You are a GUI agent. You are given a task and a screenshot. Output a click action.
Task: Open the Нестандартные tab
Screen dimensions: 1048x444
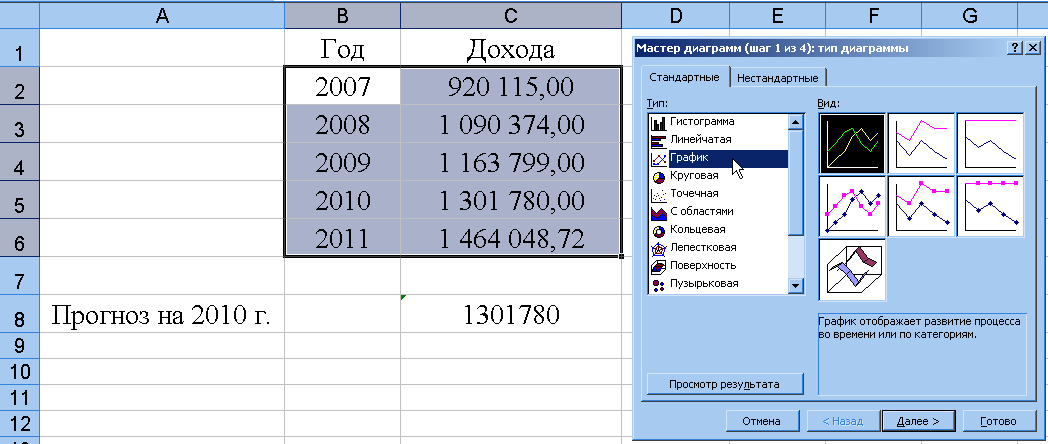pos(777,78)
